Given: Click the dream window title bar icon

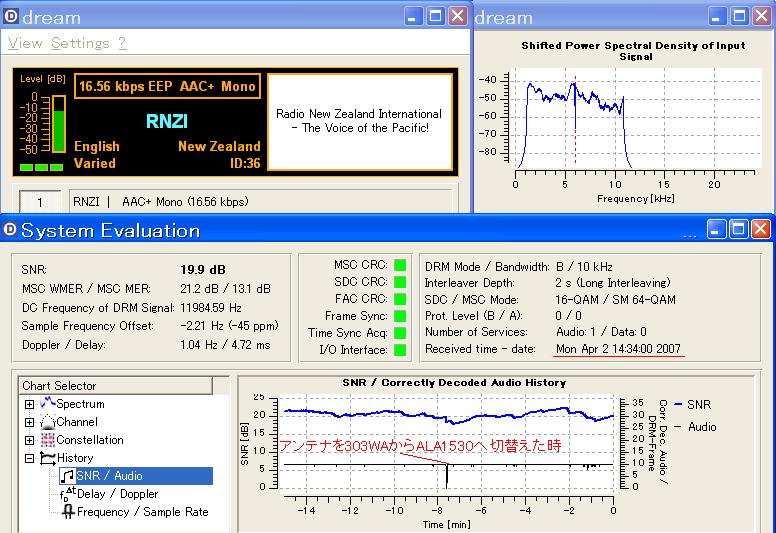Looking at the screenshot, I should [10, 16].
